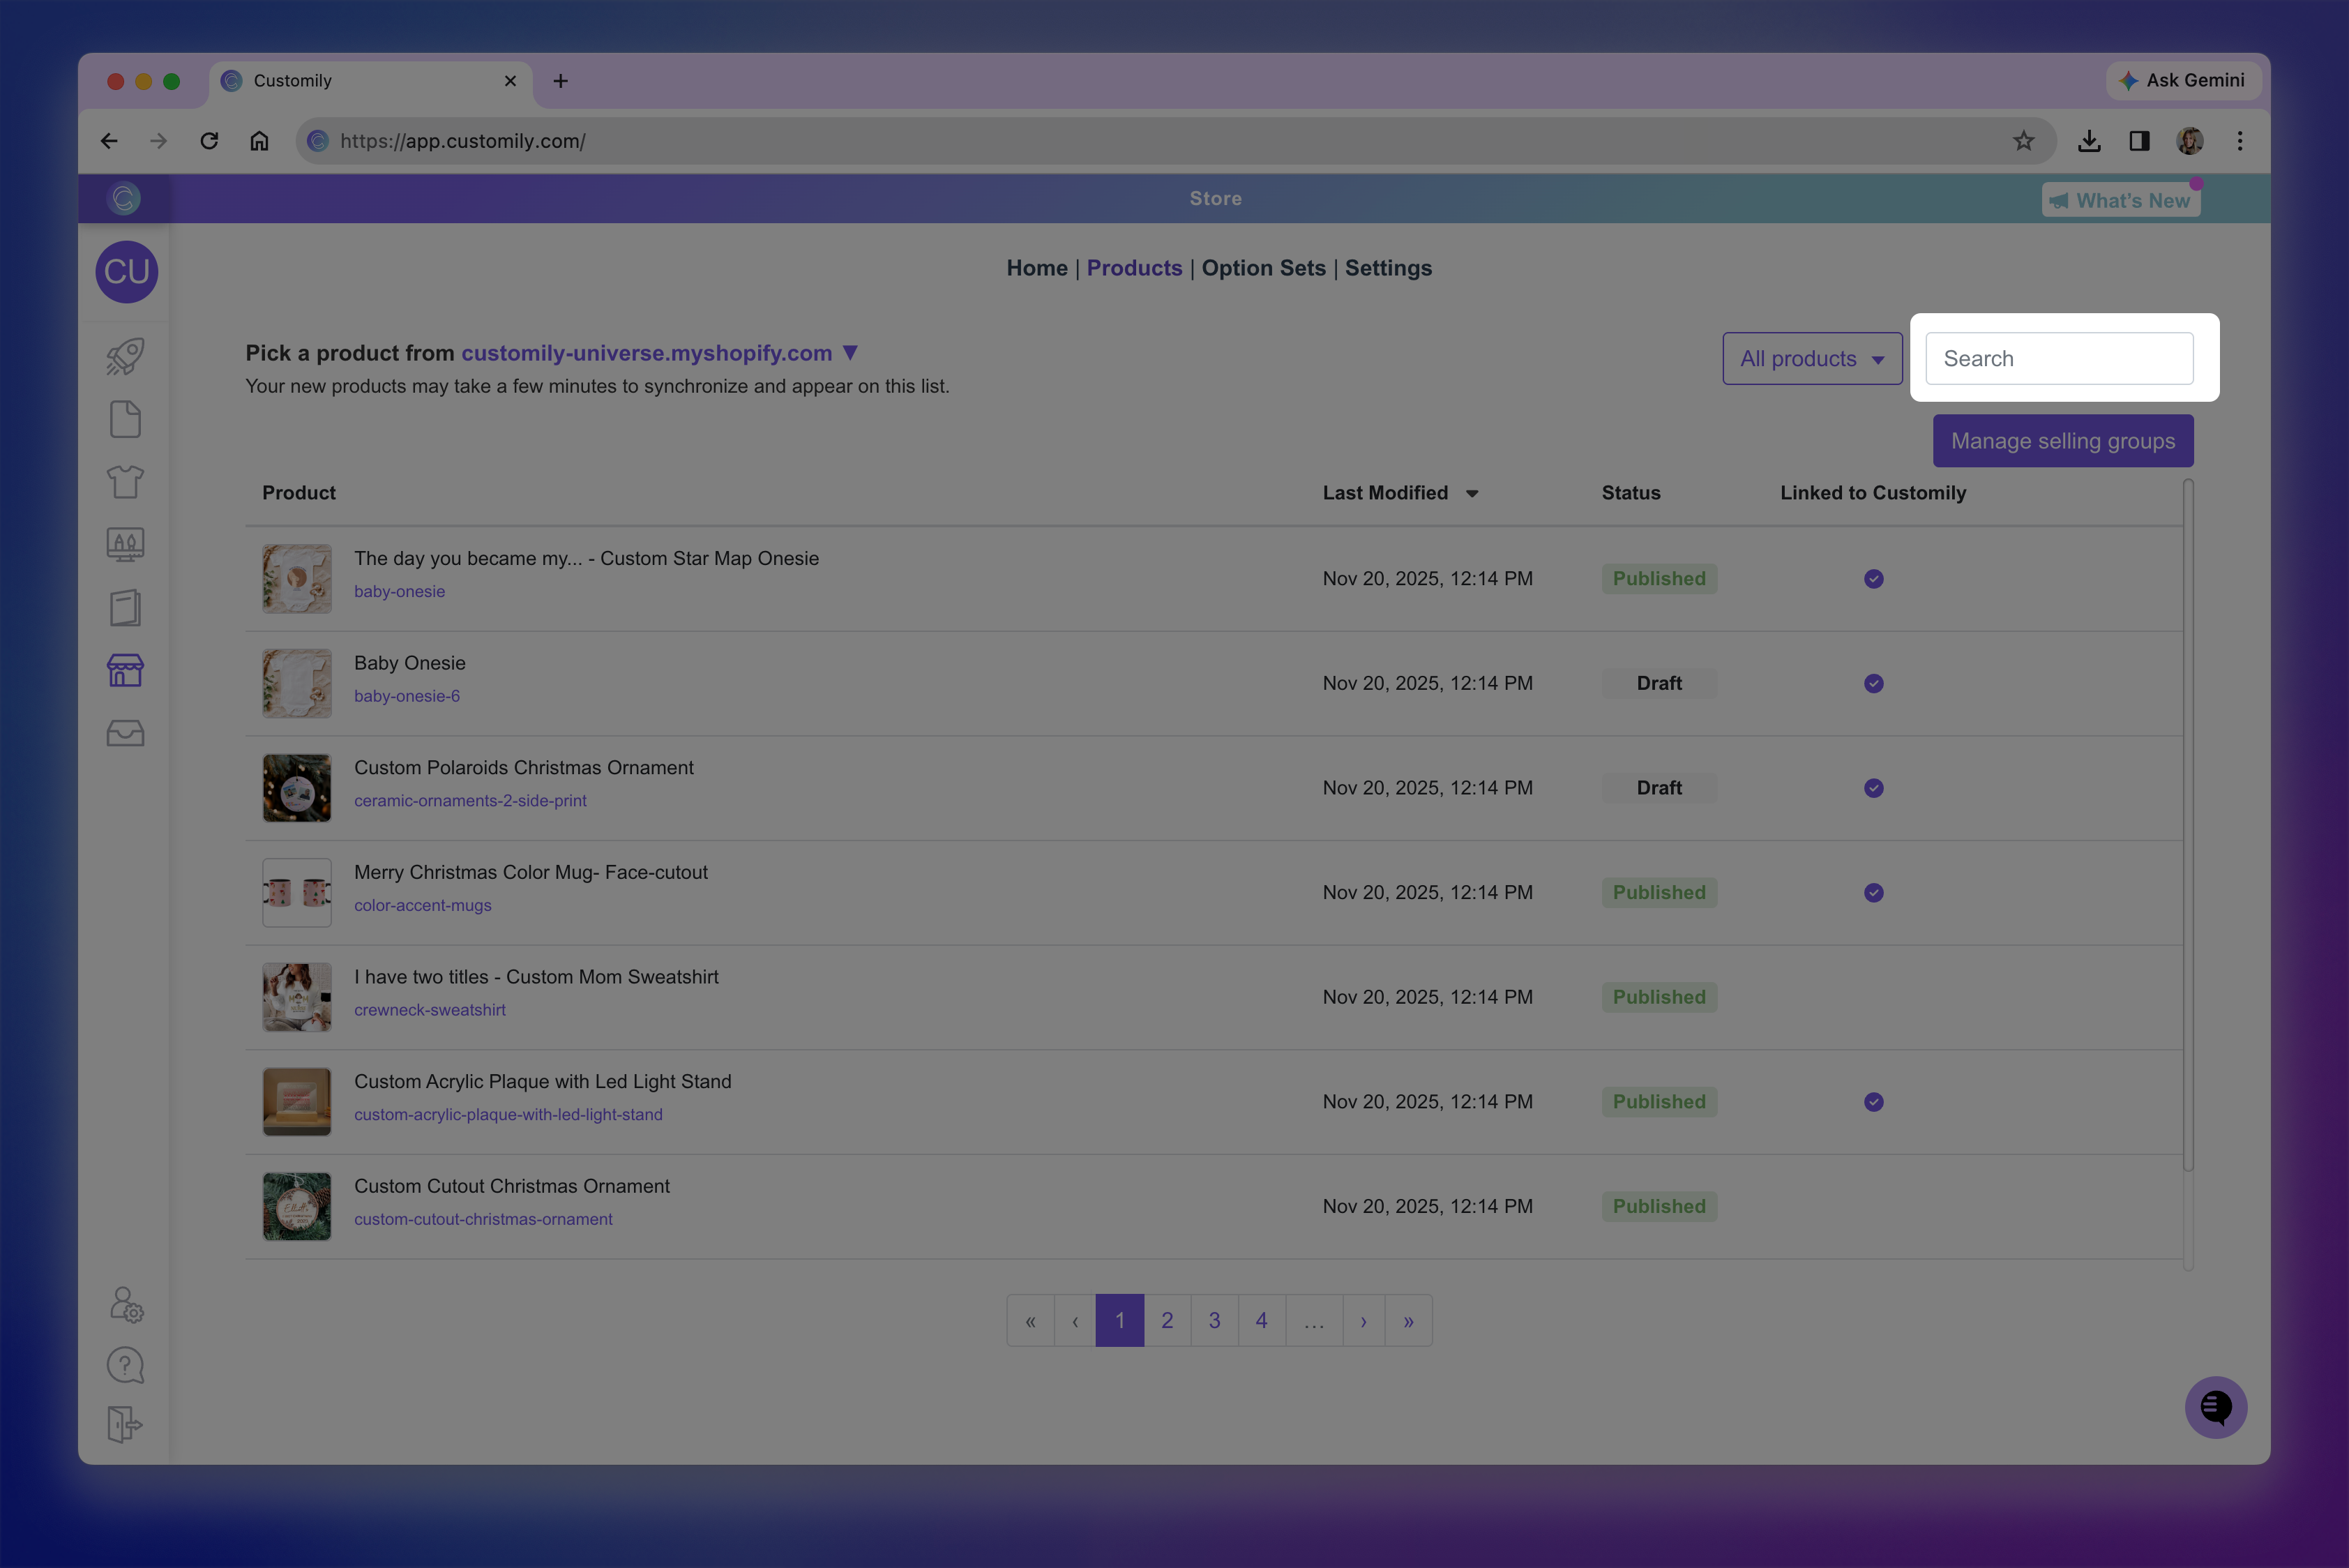Open the help question mark icon
Screen dimensions: 2349x1568
click(x=125, y=1365)
